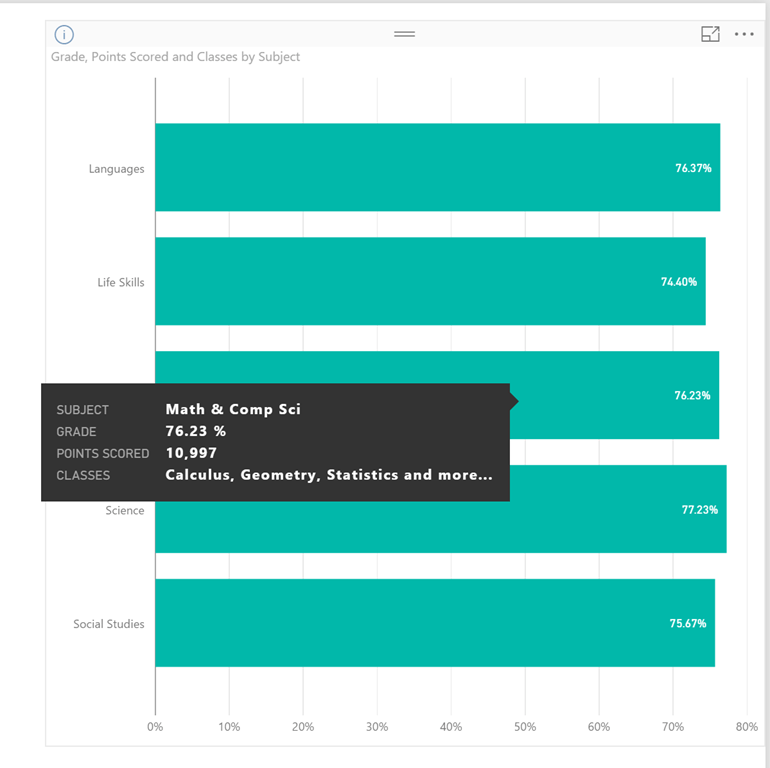Click the Science axis label
This screenshot has width=770, height=768.
(125, 510)
